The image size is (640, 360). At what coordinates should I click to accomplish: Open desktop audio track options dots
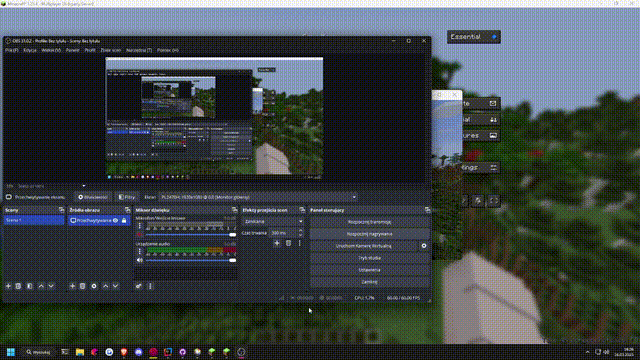[140, 251]
